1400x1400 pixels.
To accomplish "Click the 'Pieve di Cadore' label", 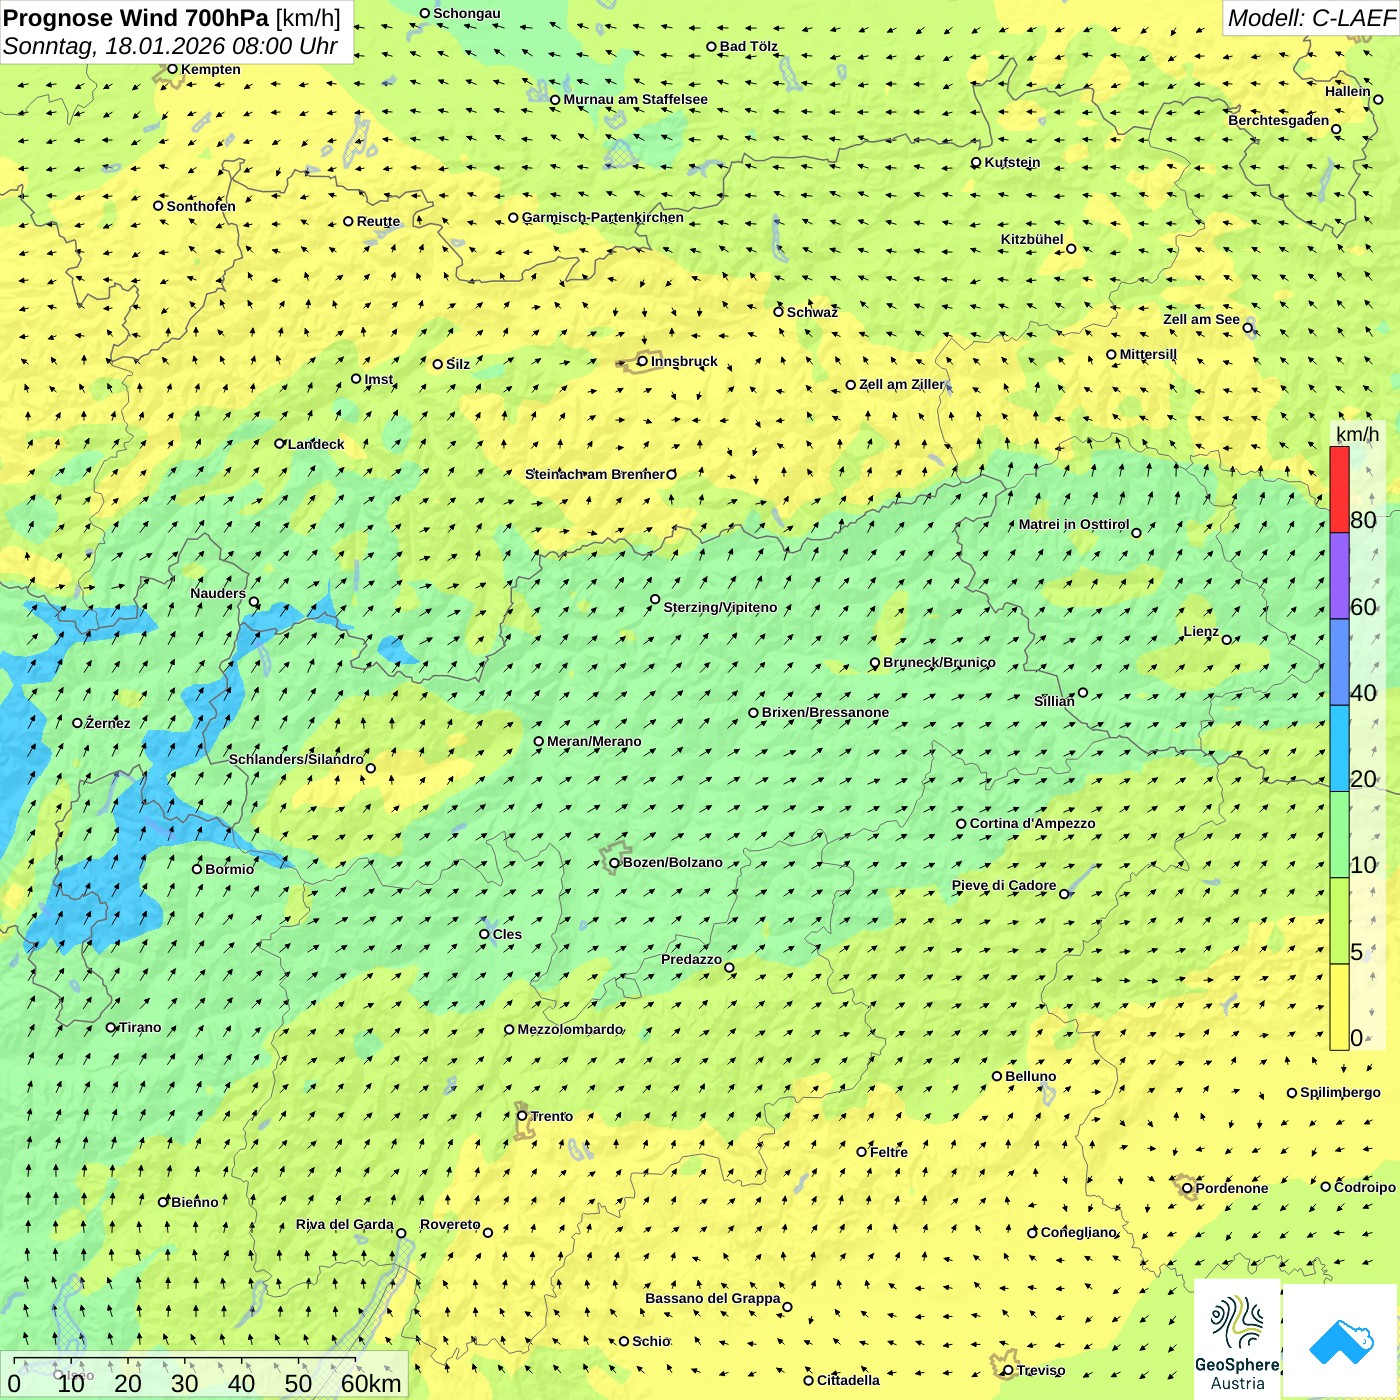I will (1004, 885).
